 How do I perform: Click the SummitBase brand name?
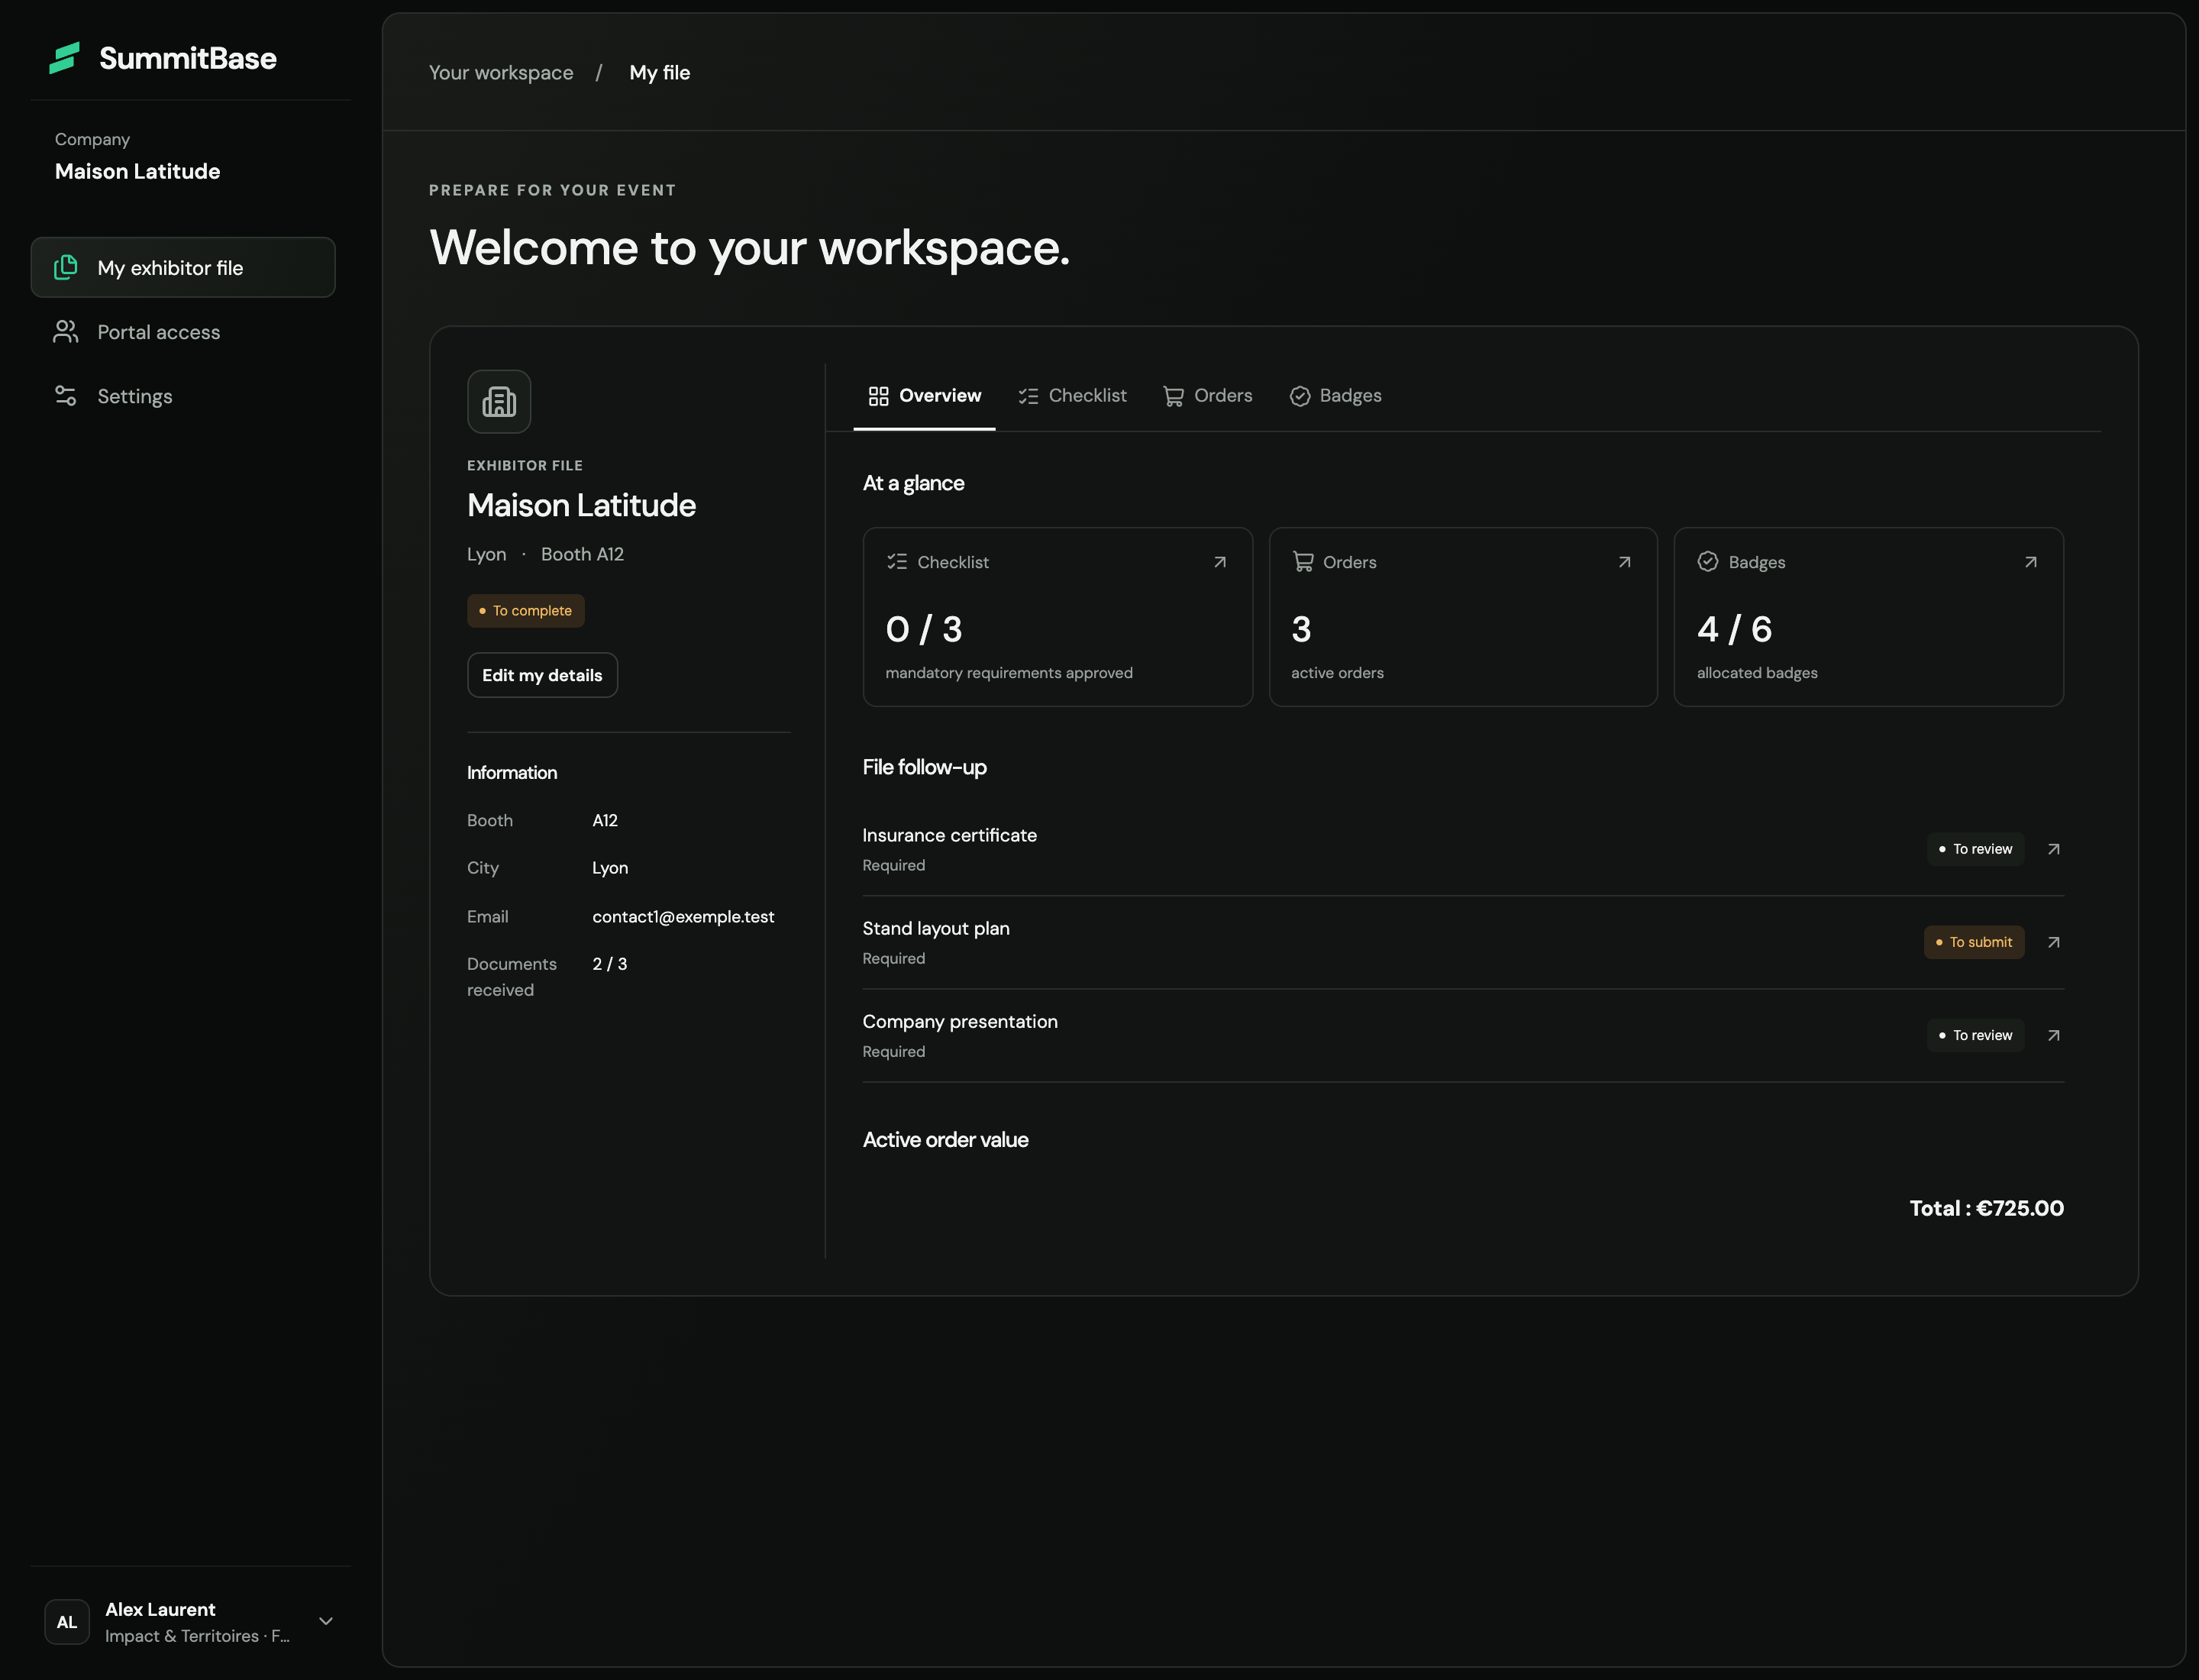[x=188, y=58]
